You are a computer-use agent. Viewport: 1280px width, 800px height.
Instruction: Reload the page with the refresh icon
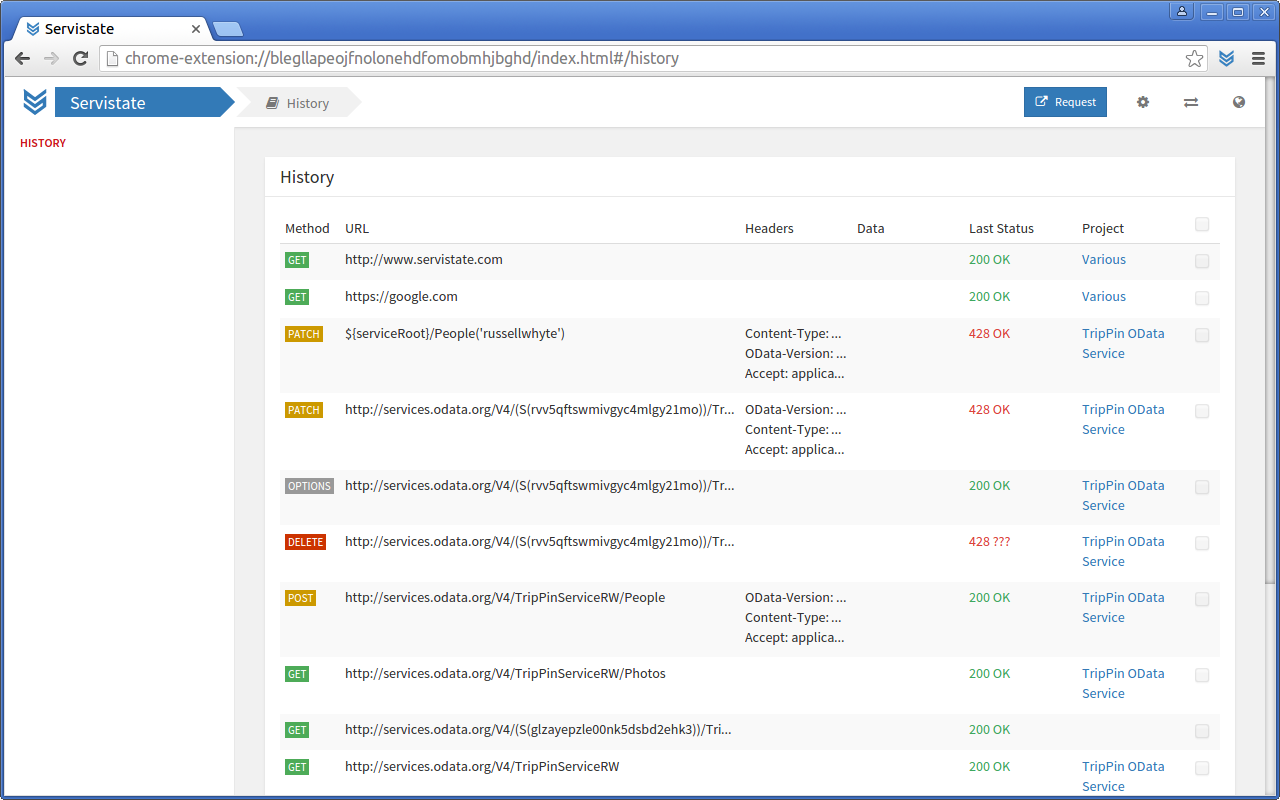coord(81,58)
